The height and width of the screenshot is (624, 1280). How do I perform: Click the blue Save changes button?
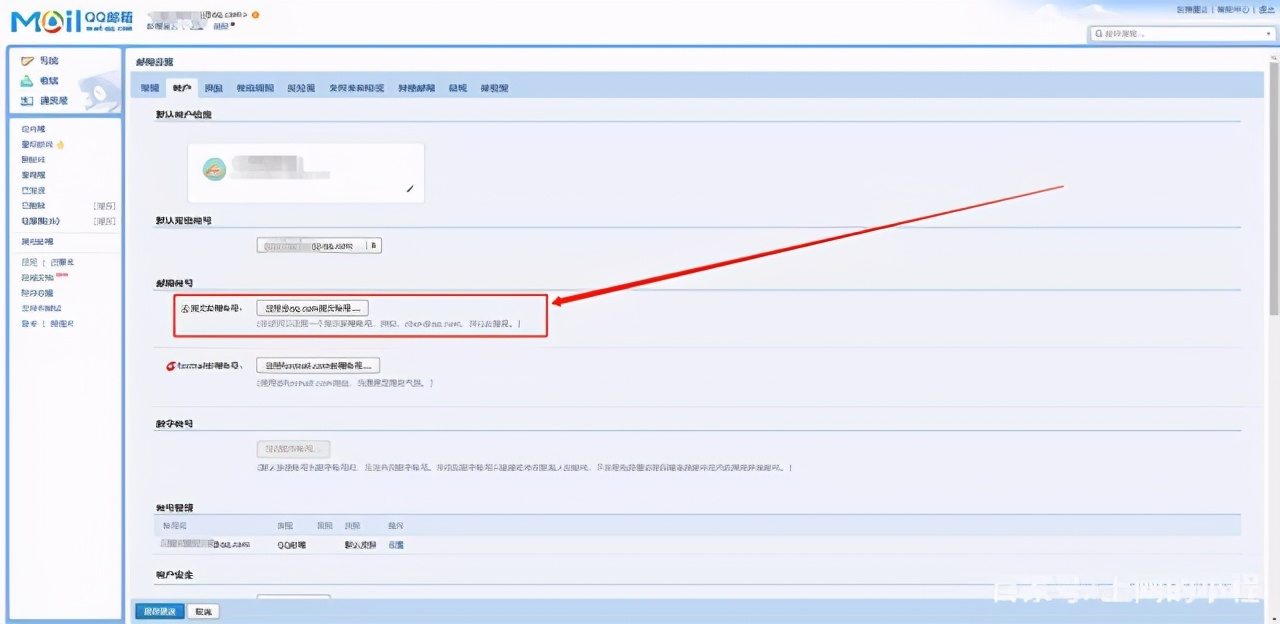click(x=160, y=611)
